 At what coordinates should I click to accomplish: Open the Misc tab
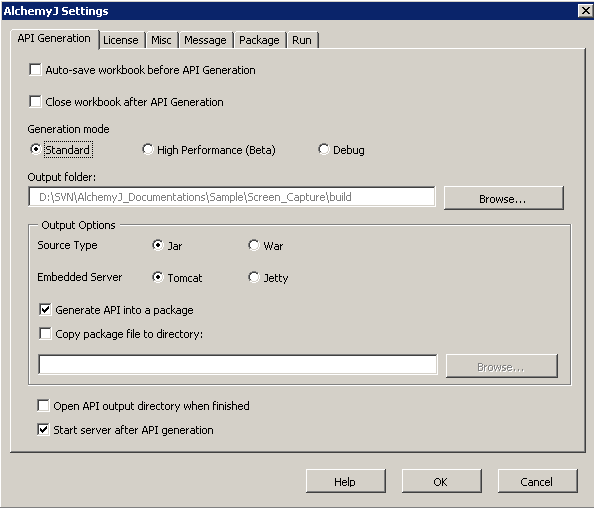(161, 40)
